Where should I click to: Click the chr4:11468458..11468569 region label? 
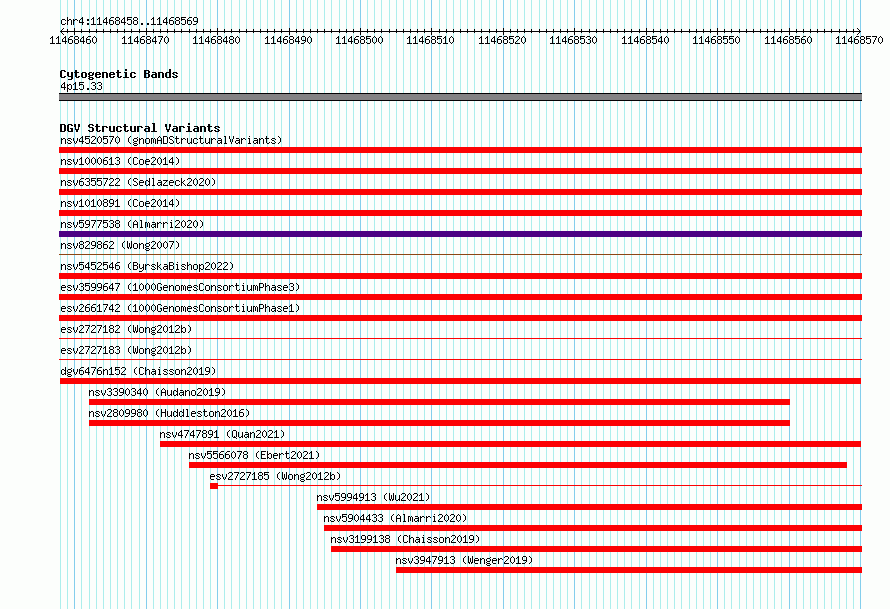(129, 22)
